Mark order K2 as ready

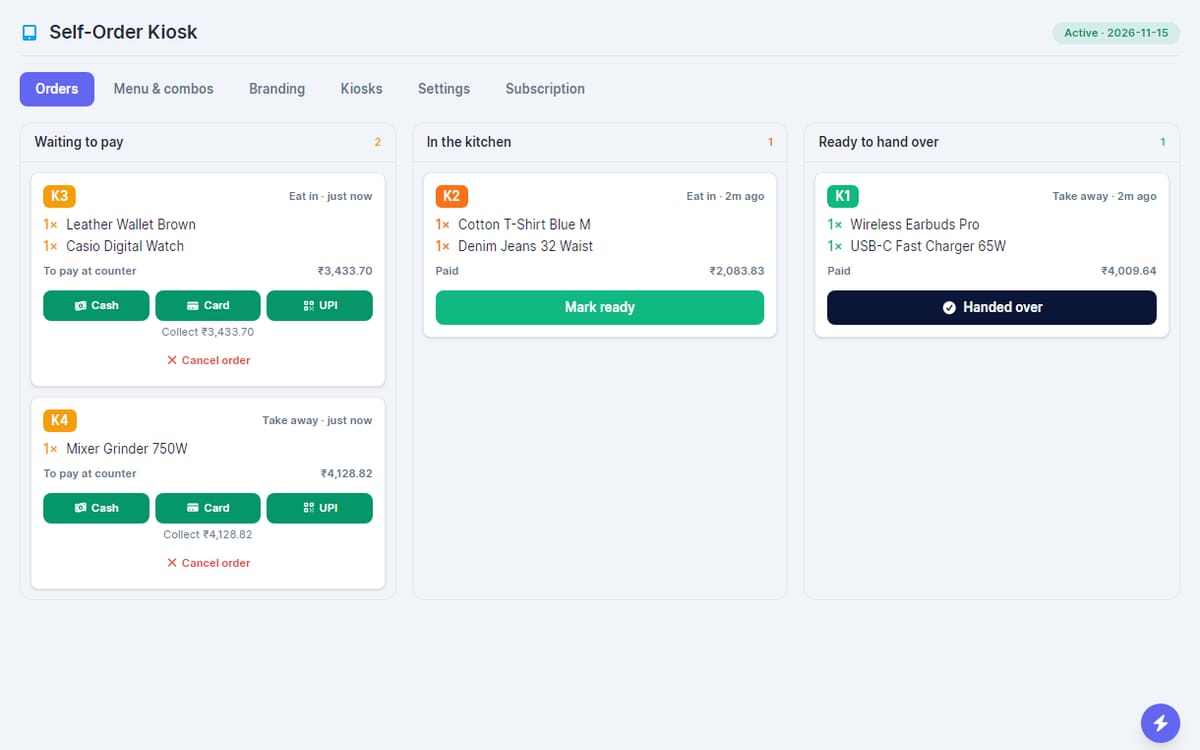(x=600, y=307)
